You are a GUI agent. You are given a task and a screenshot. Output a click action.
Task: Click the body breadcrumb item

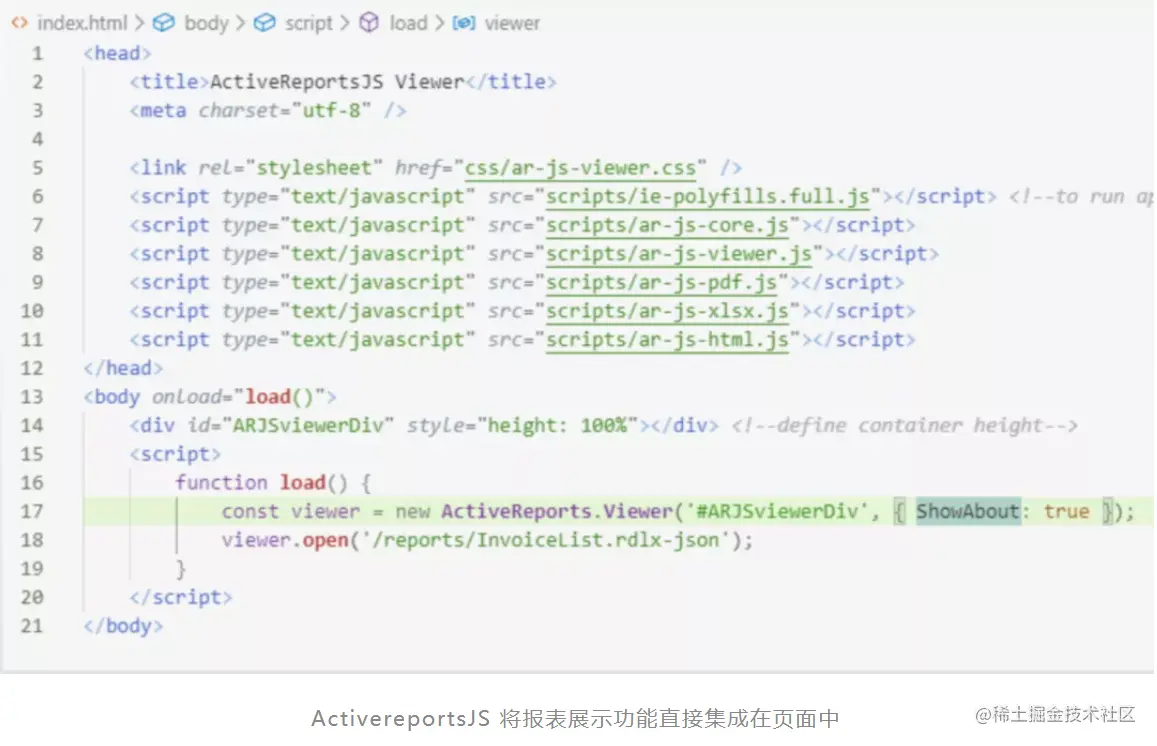207,24
